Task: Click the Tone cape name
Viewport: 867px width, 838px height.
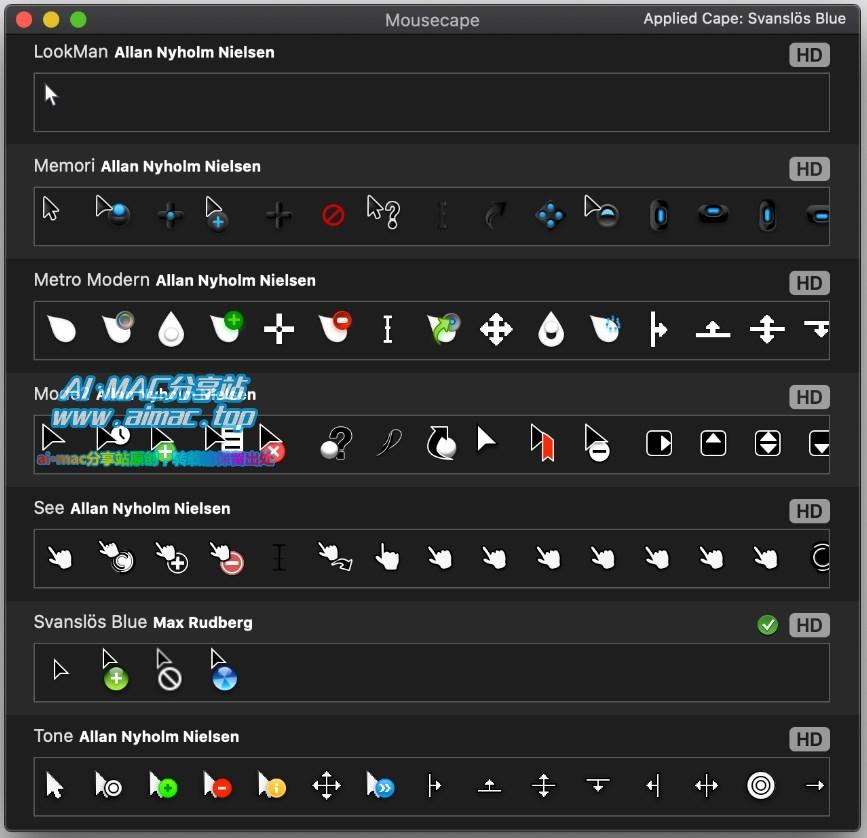Action: point(54,736)
